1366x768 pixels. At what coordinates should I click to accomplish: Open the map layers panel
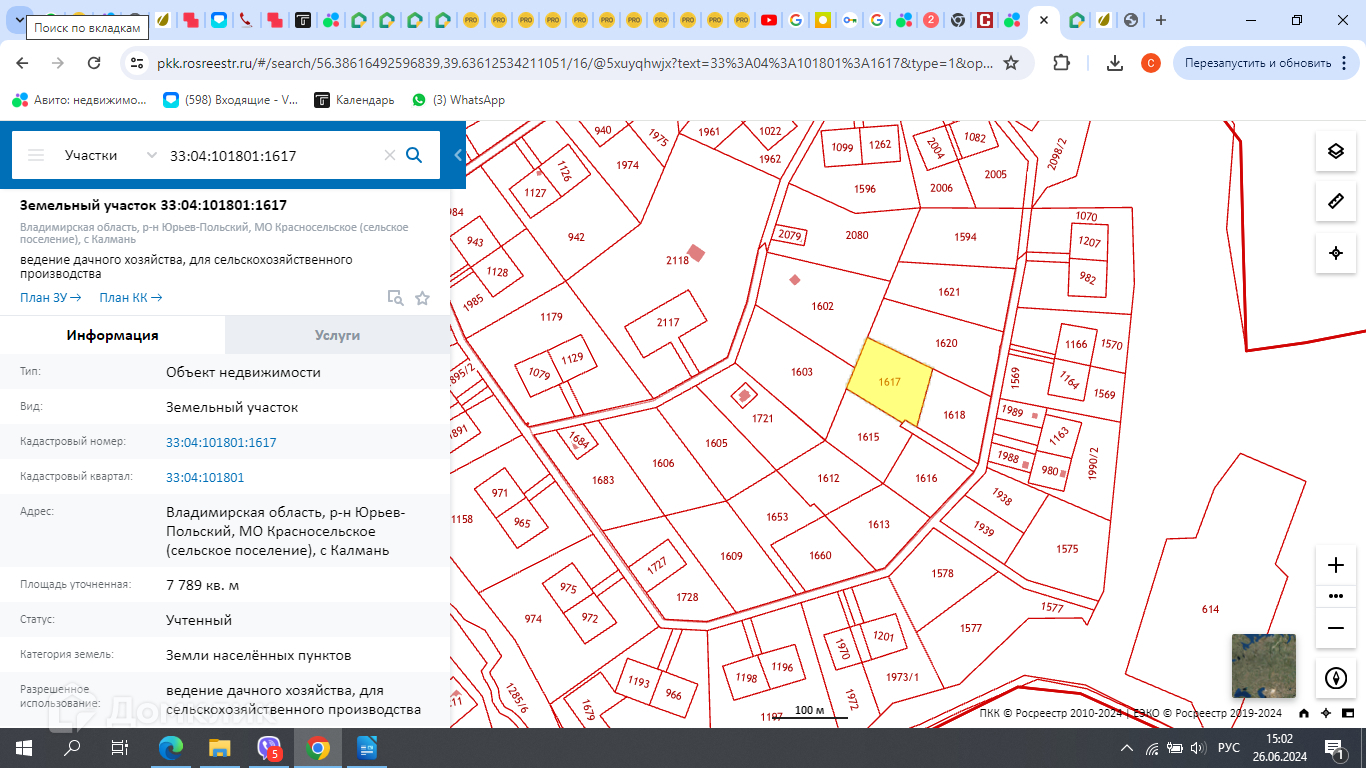click(x=1335, y=151)
